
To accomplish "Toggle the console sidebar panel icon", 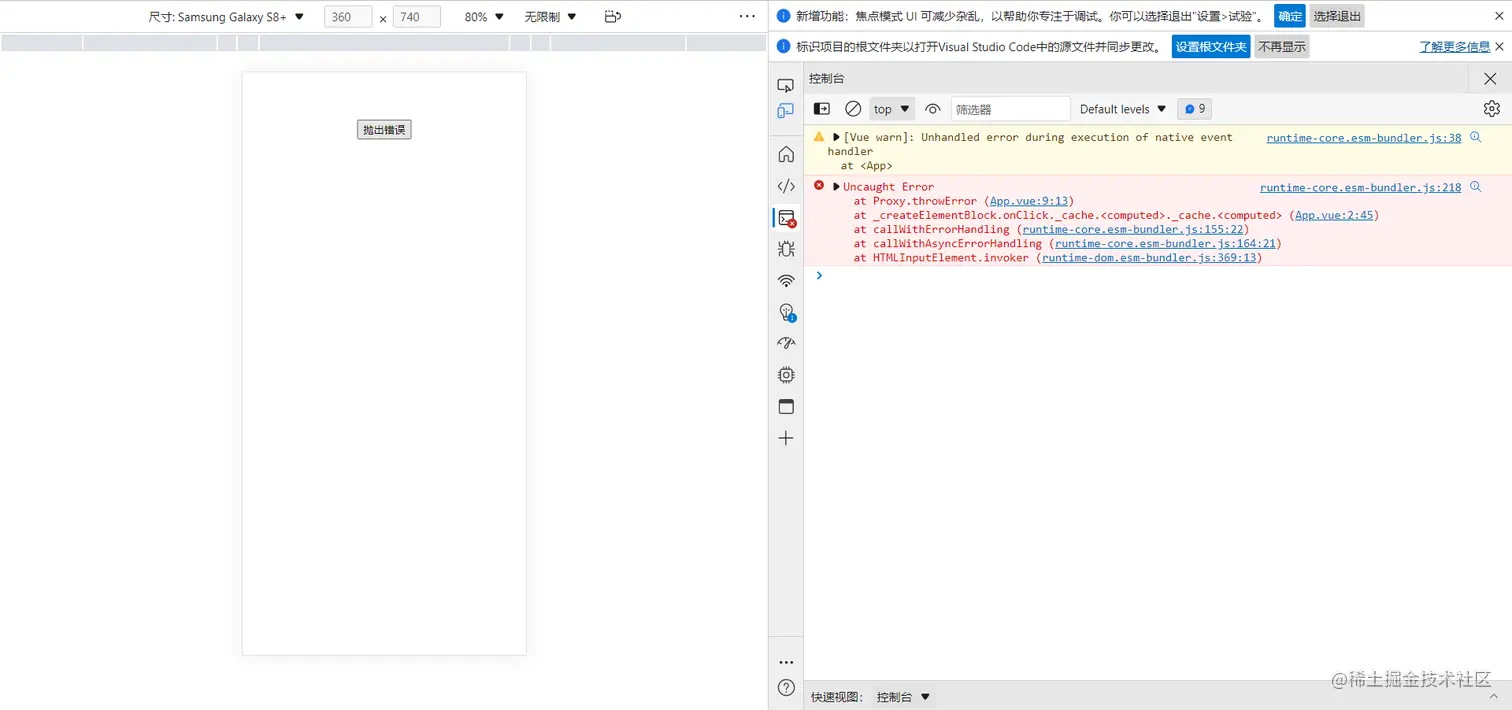I will click(821, 109).
